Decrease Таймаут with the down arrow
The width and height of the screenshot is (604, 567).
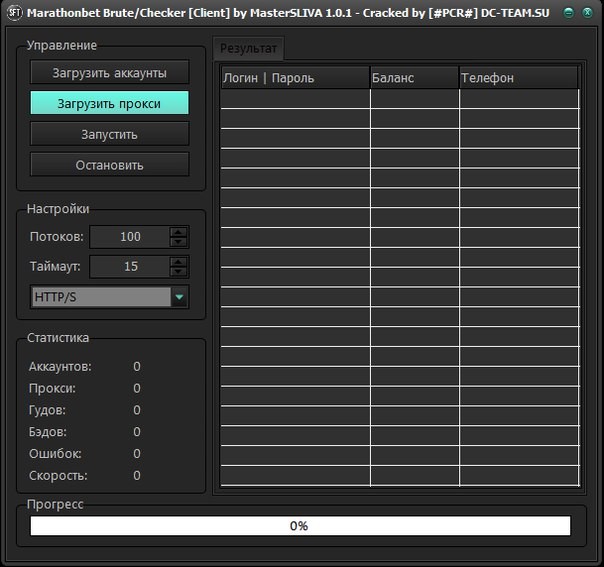point(178,272)
